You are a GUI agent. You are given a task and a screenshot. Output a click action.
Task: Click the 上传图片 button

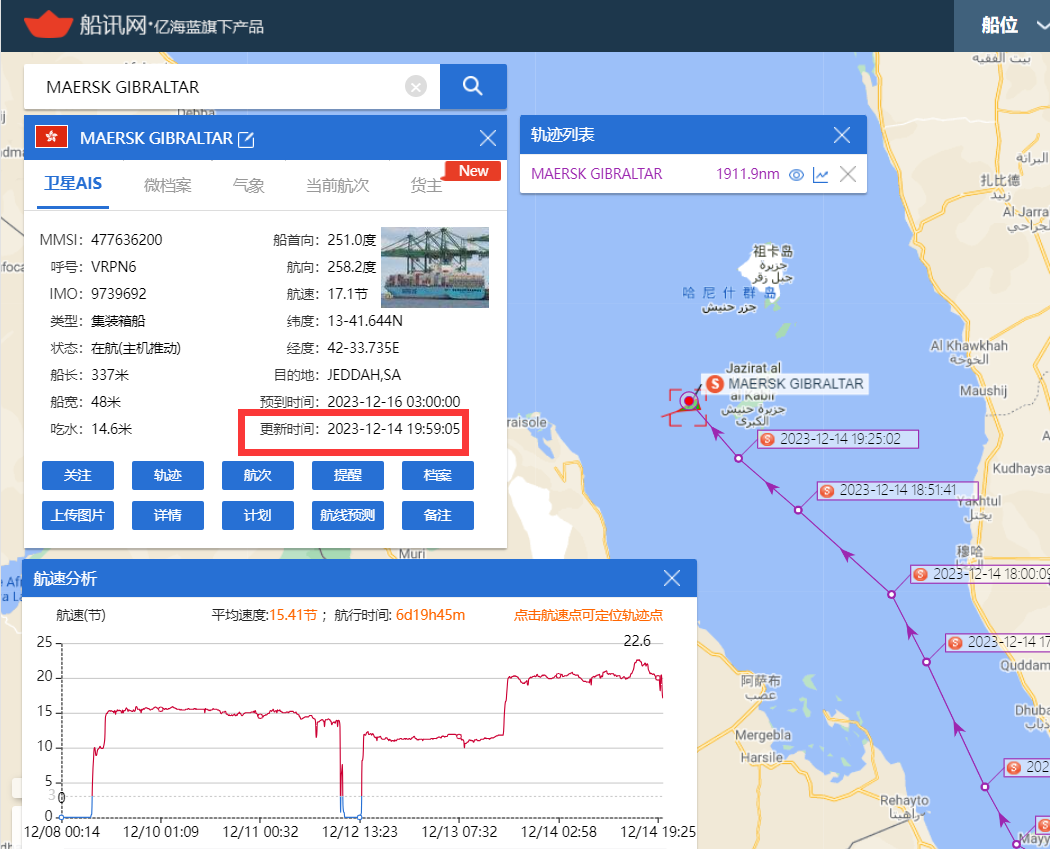pyautogui.click(x=78, y=516)
